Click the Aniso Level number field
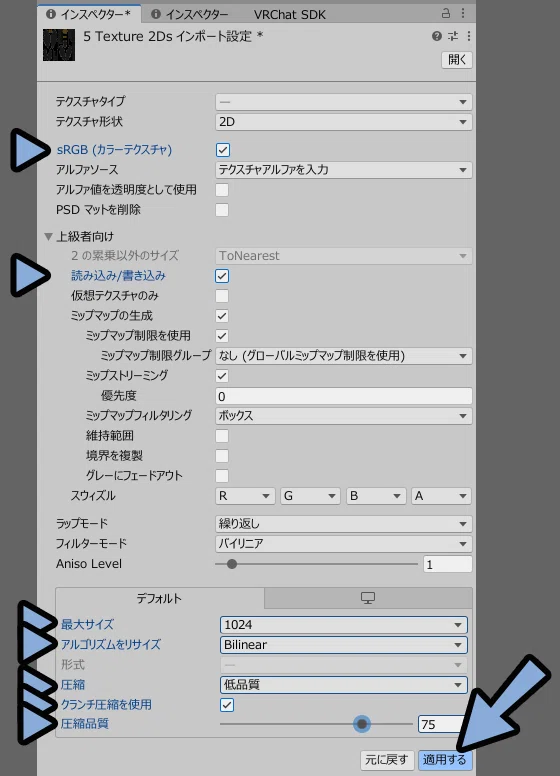The image size is (560, 776). click(448, 564)
